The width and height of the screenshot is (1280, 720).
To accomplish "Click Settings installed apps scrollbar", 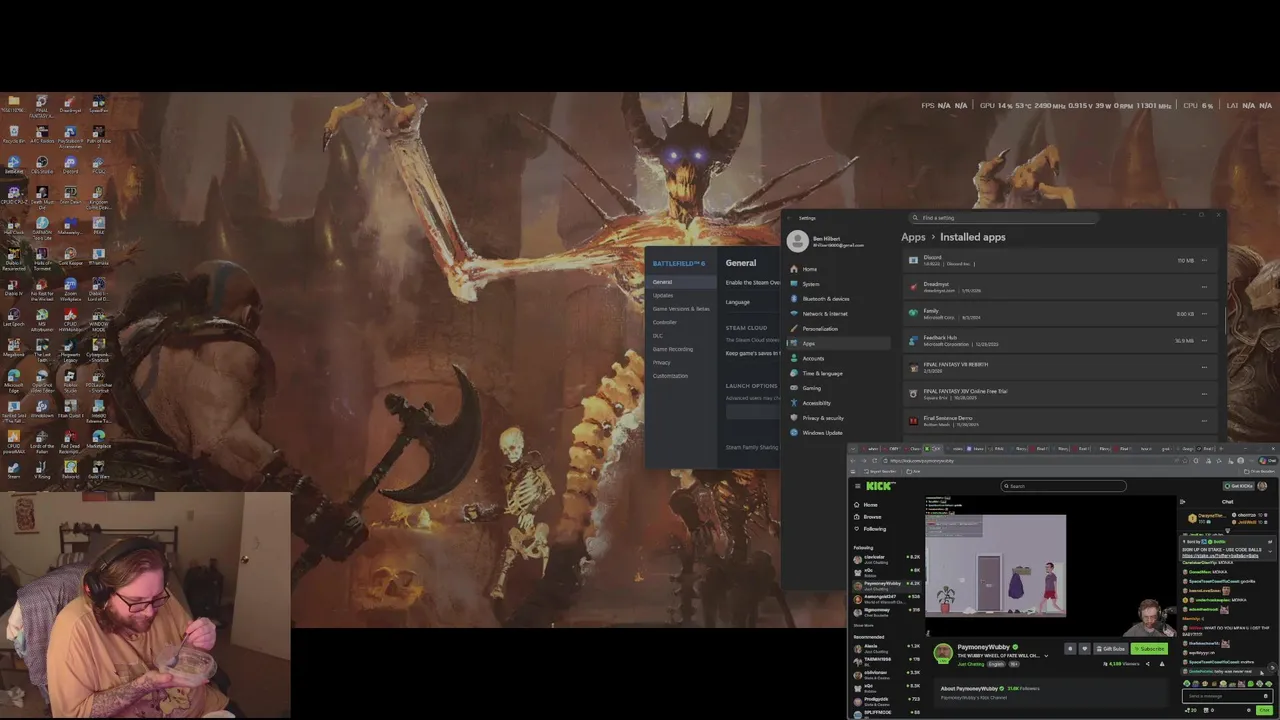I will point(1224,320).
